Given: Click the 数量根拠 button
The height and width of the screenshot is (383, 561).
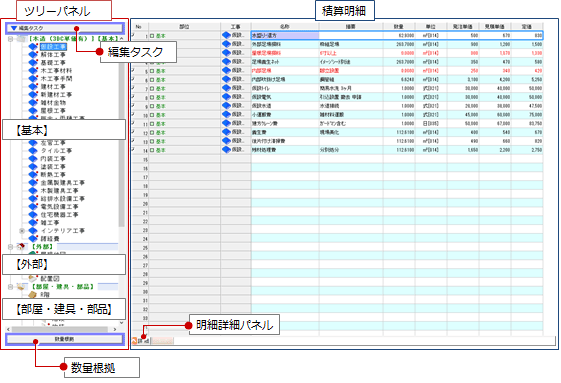Looking at the screenshot, I should [65, 339].
